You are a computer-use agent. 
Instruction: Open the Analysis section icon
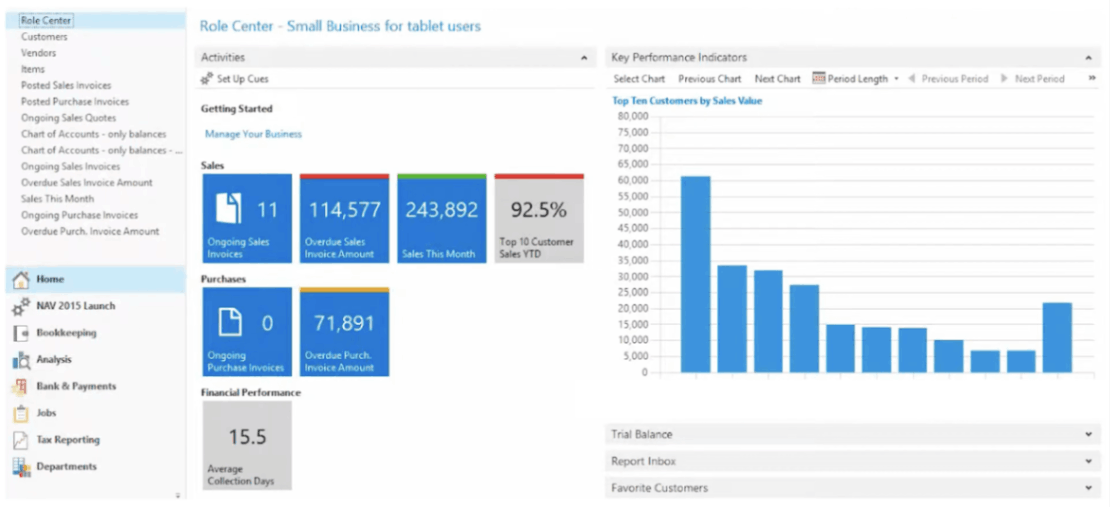20,360
